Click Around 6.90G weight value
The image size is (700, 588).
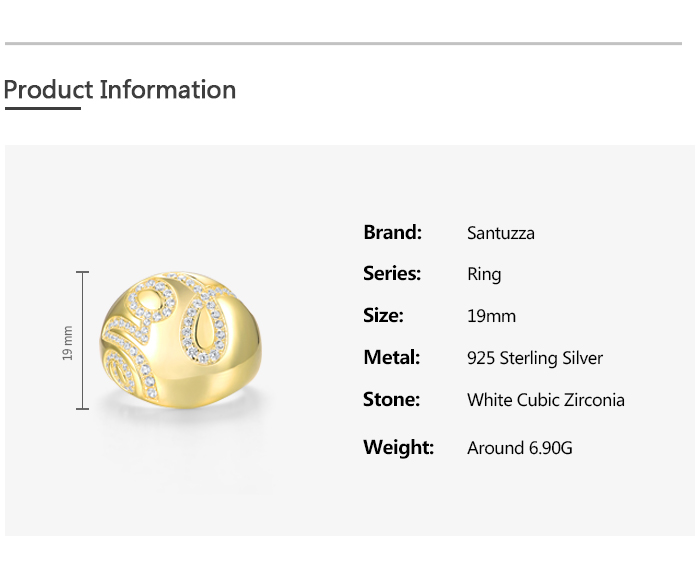point(520,448)
